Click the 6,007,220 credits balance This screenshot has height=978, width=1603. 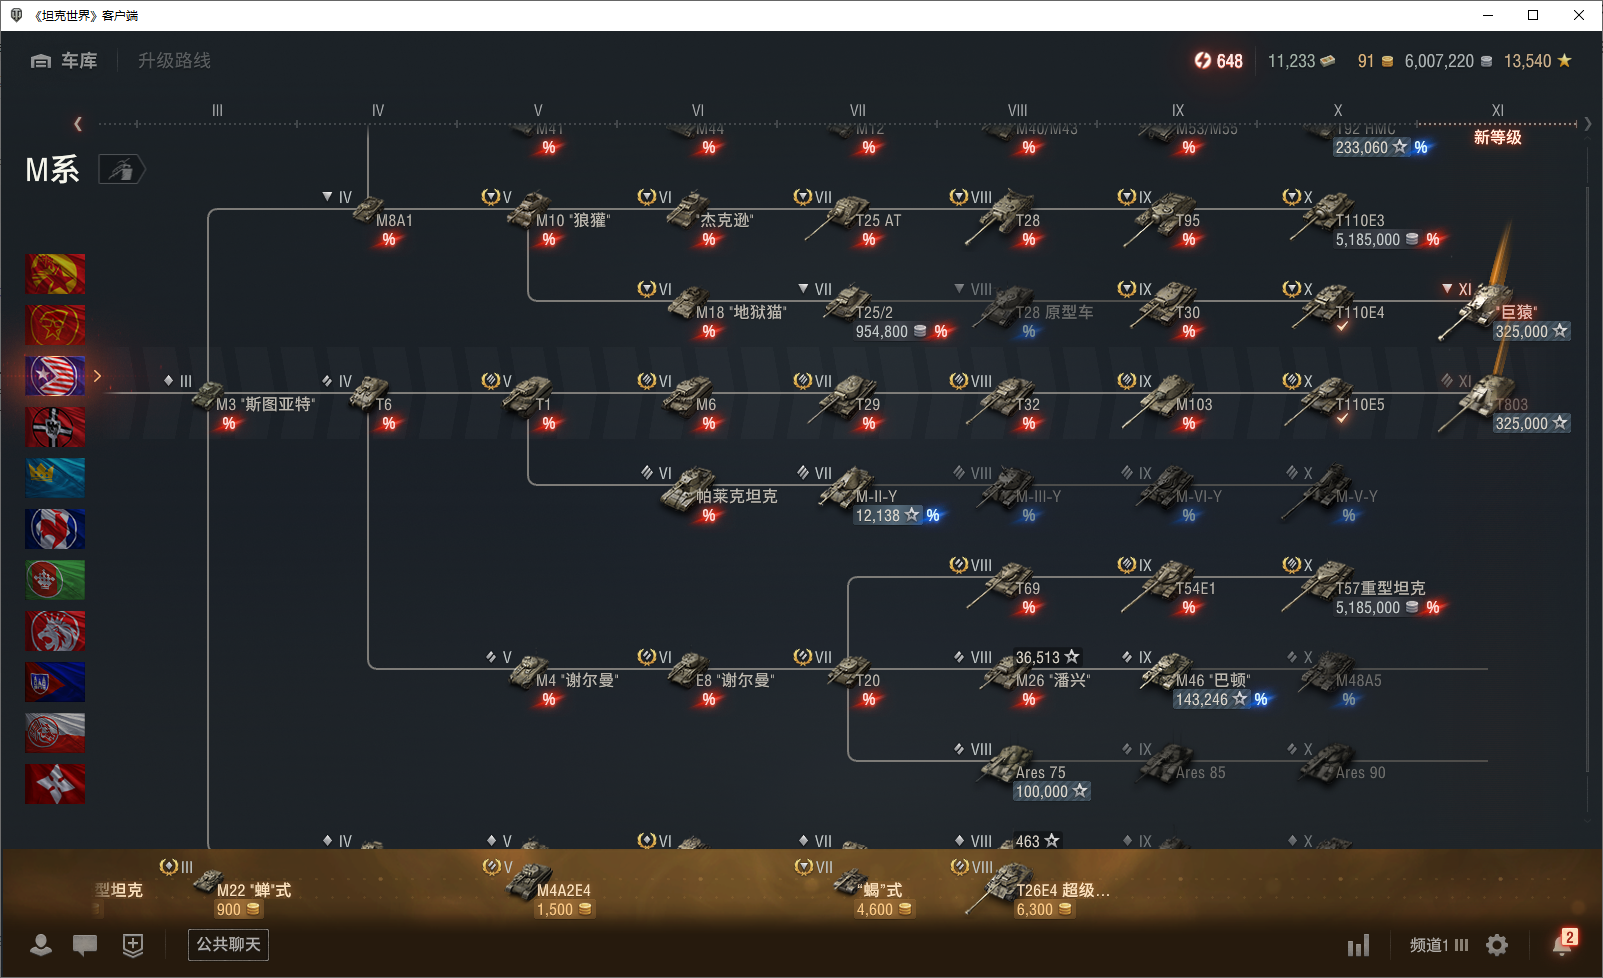click(x=1448, y=61)
